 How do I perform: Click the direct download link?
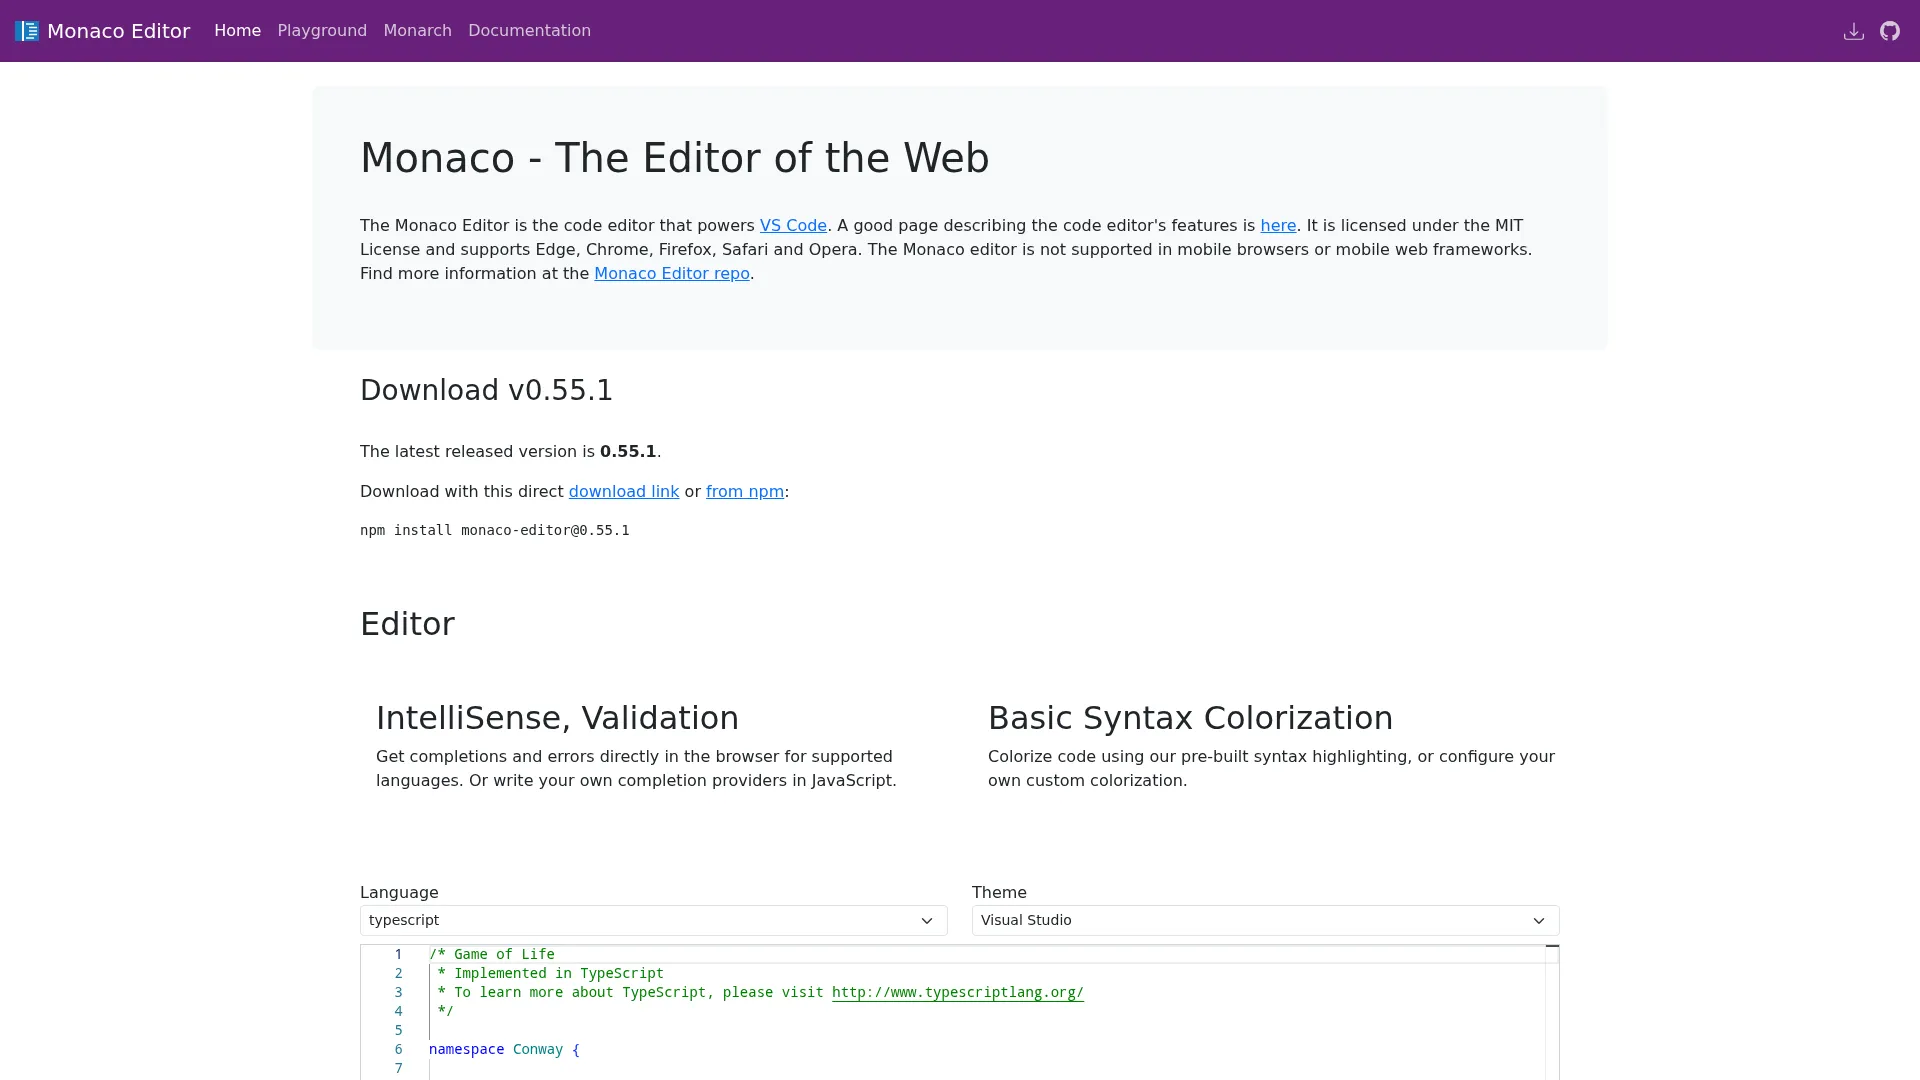tap(624, 492)
